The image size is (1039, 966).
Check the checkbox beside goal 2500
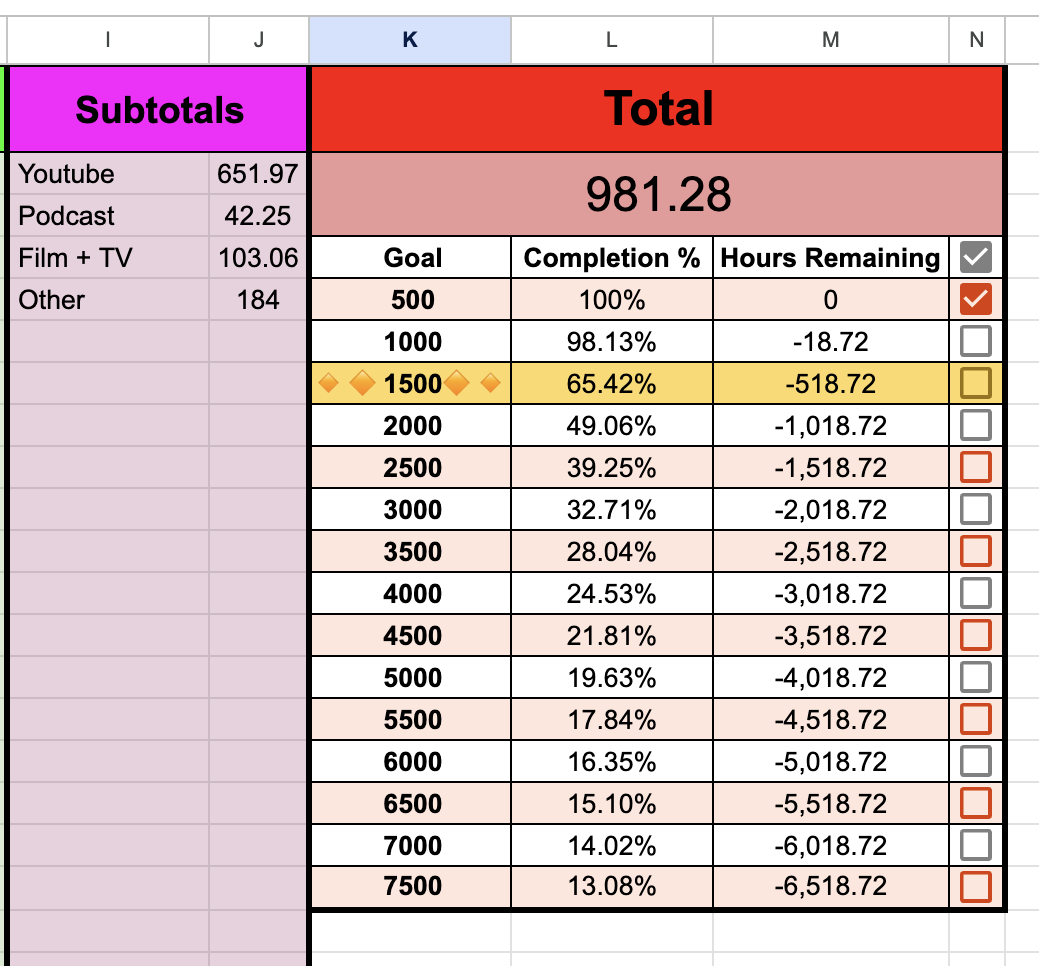click(974, 466)
